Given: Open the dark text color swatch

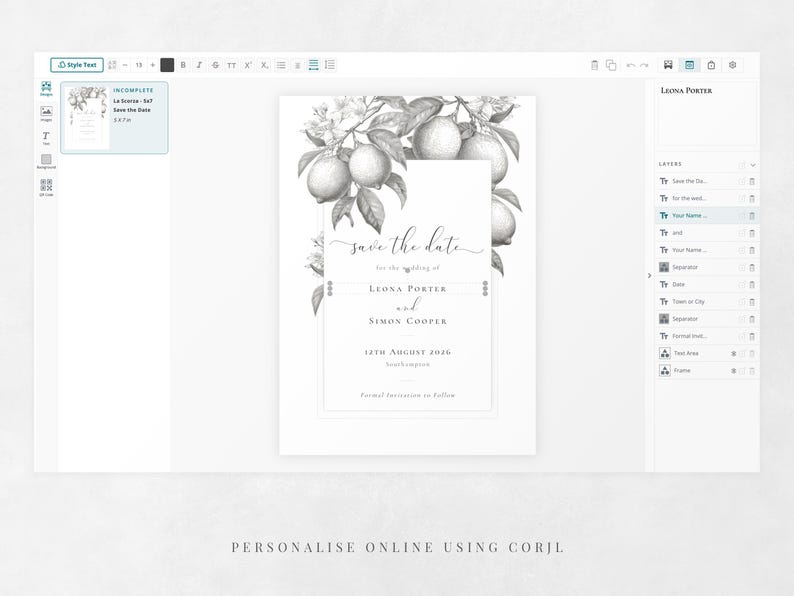Looking at the screenshot, I should pyautogui.click(x=167, y=65).
